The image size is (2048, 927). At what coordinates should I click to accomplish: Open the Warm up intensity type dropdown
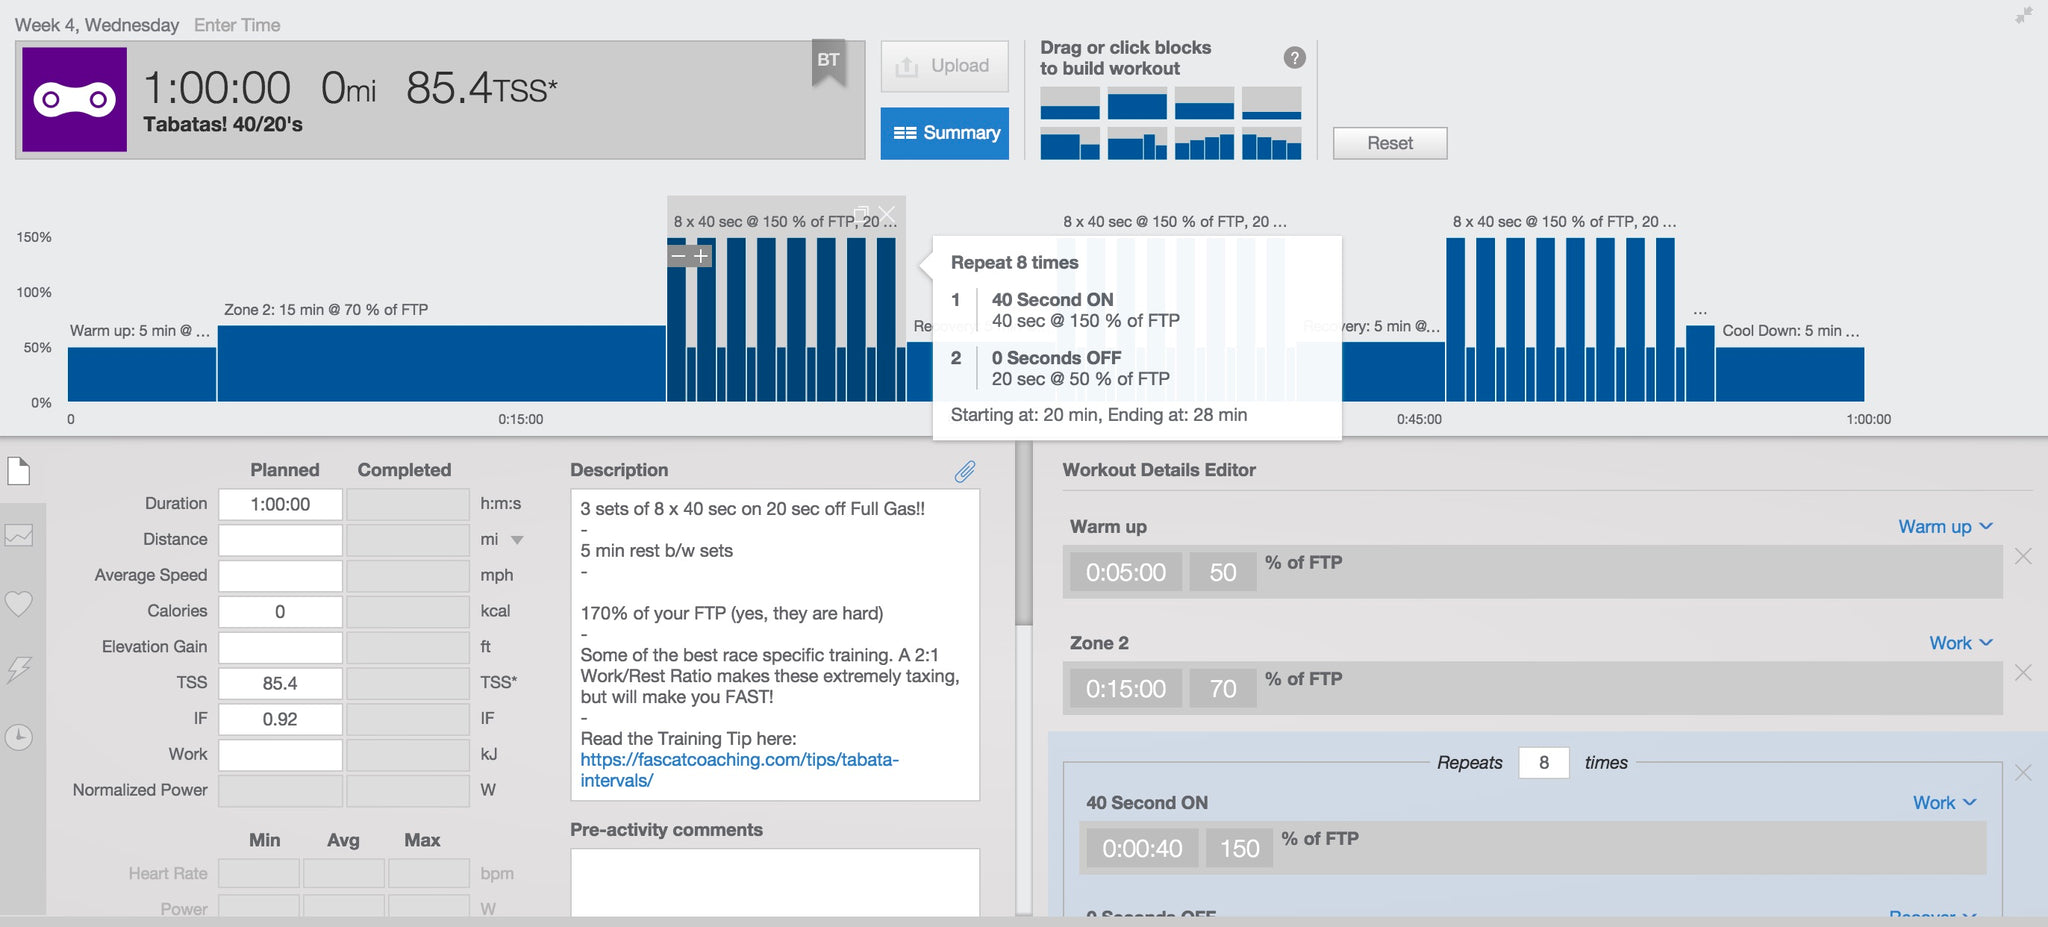1945,527
